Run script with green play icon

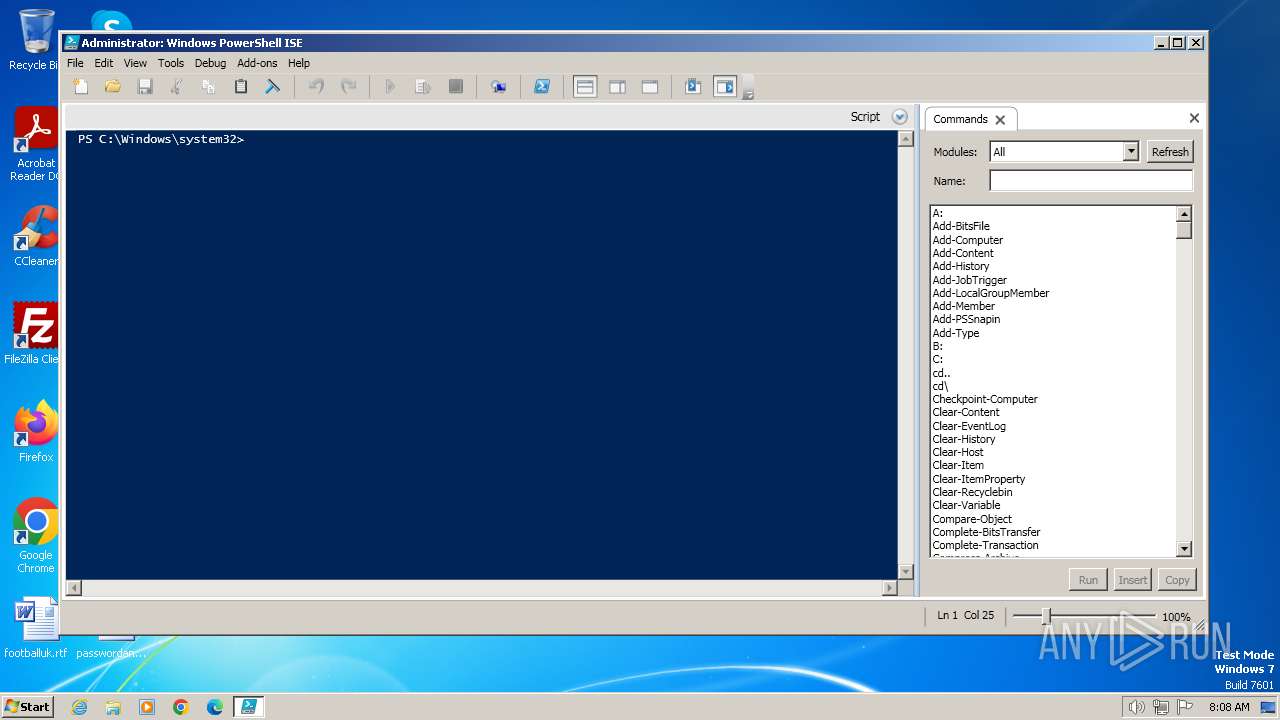(x=390, y=87)
